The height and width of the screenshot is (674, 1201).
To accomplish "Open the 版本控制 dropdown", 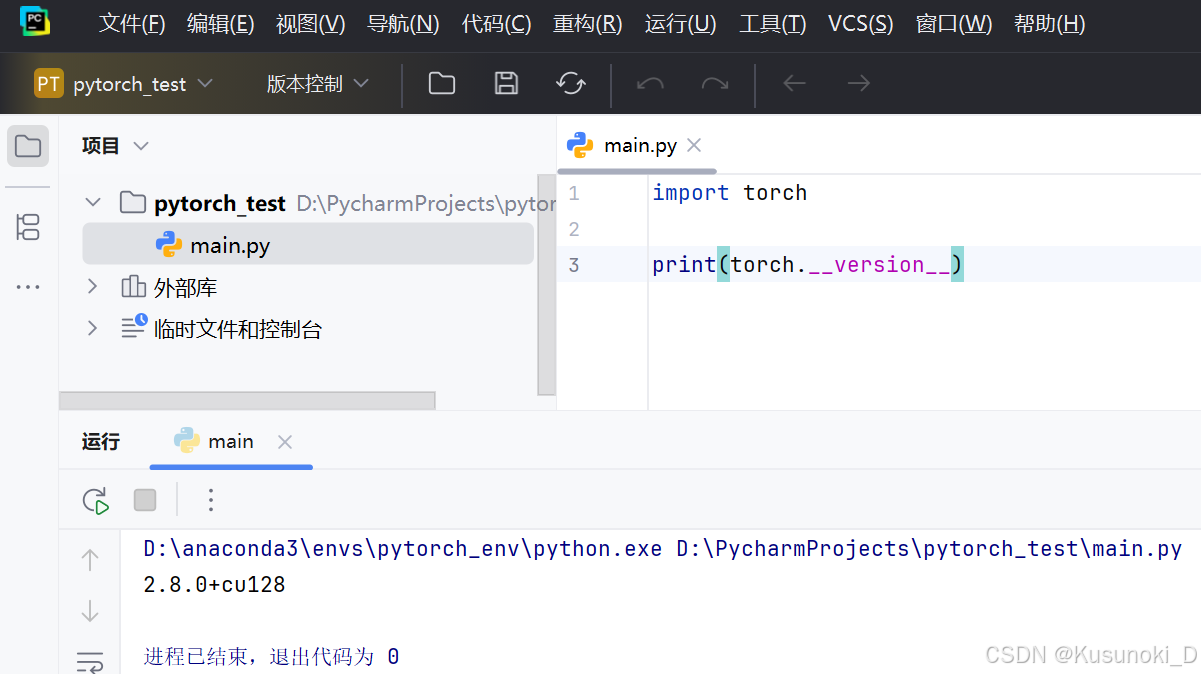I will [x=317, y=84].
